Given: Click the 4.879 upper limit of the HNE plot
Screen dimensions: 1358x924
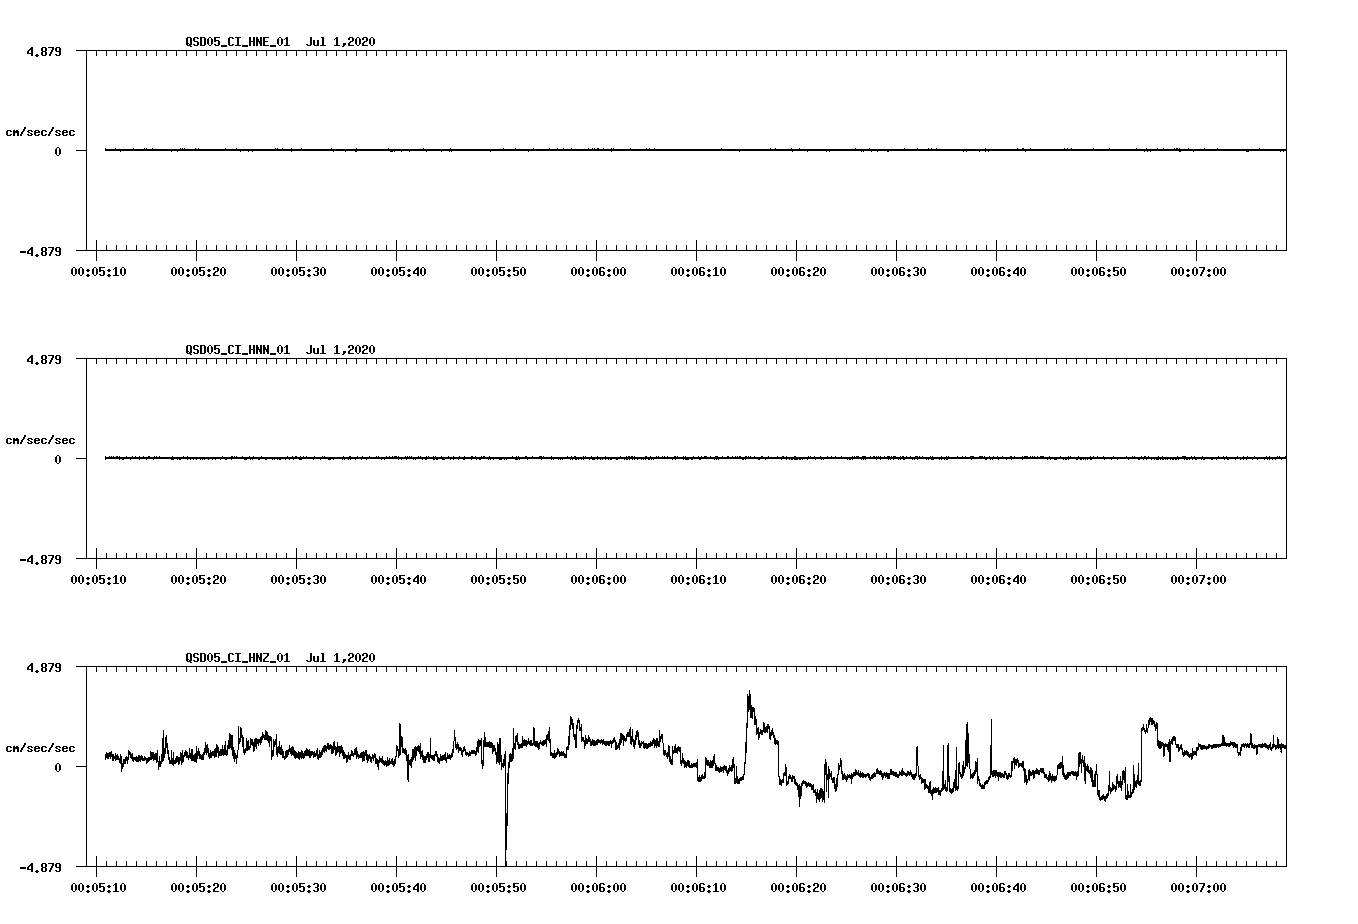Looking at the screenshot, I should 43,51.
